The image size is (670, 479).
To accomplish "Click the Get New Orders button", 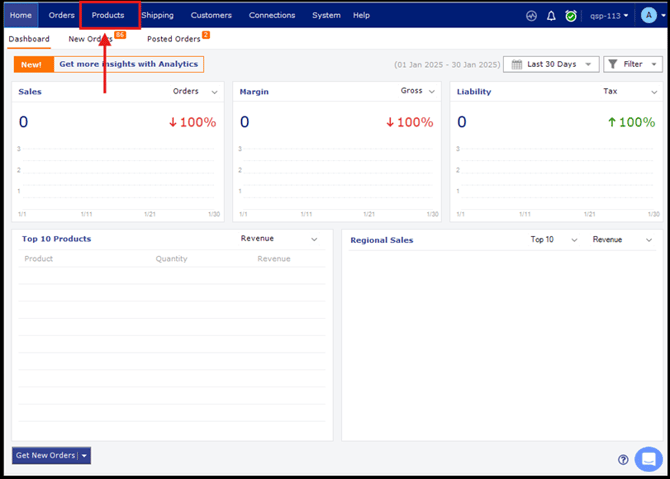I will tap(45, 455).
